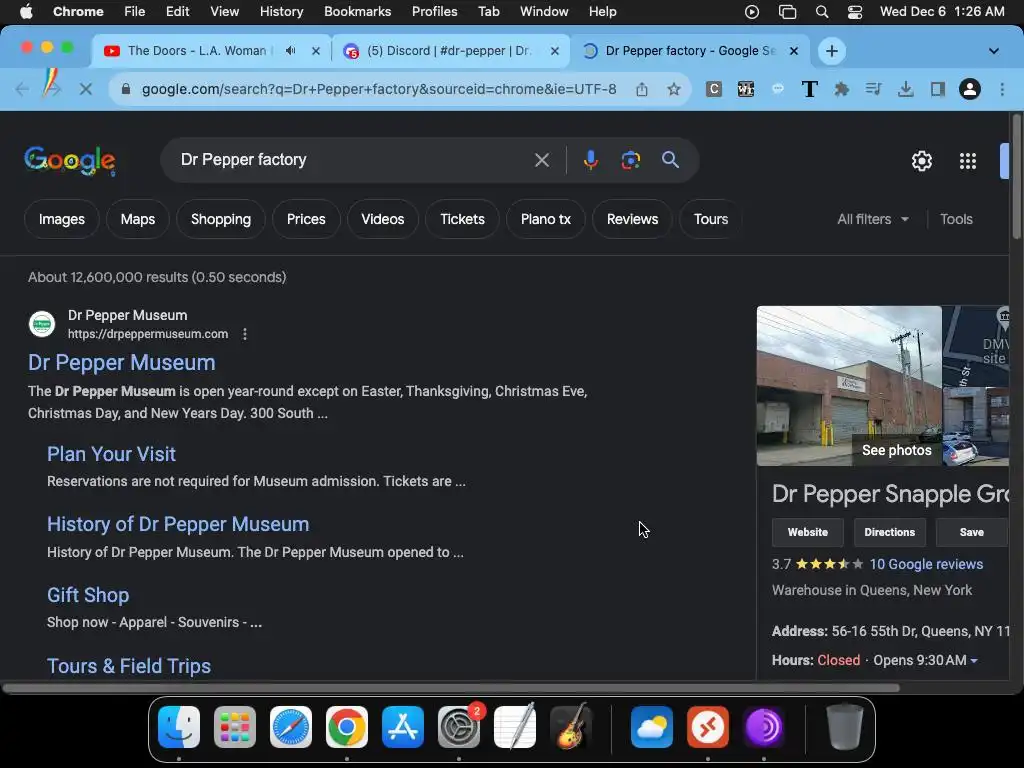Image resolution: width=1024 pixels, height=768 pixels.
Task: Switch to the Discord #dr-pepper tab
Action: (x=449, y=51)
